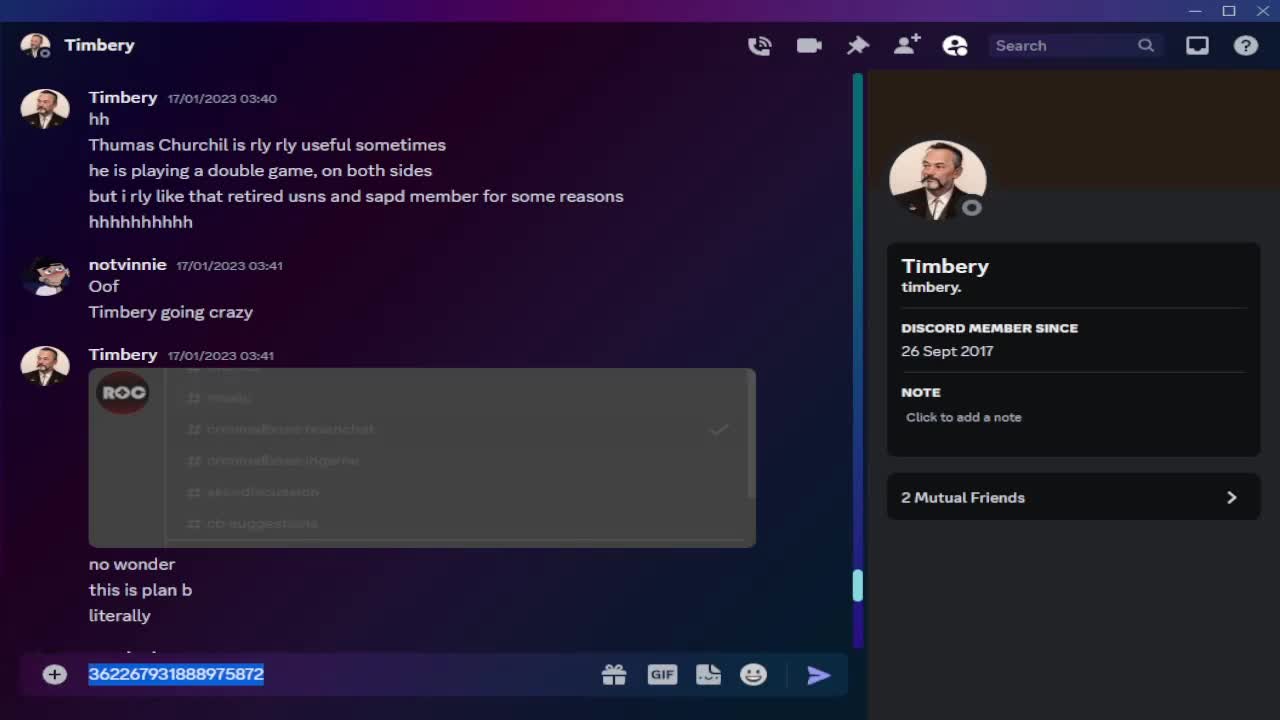Click the chat scrollbar thumb
Viewport: 1280px width, 720px height.
(x=857, y=585)
